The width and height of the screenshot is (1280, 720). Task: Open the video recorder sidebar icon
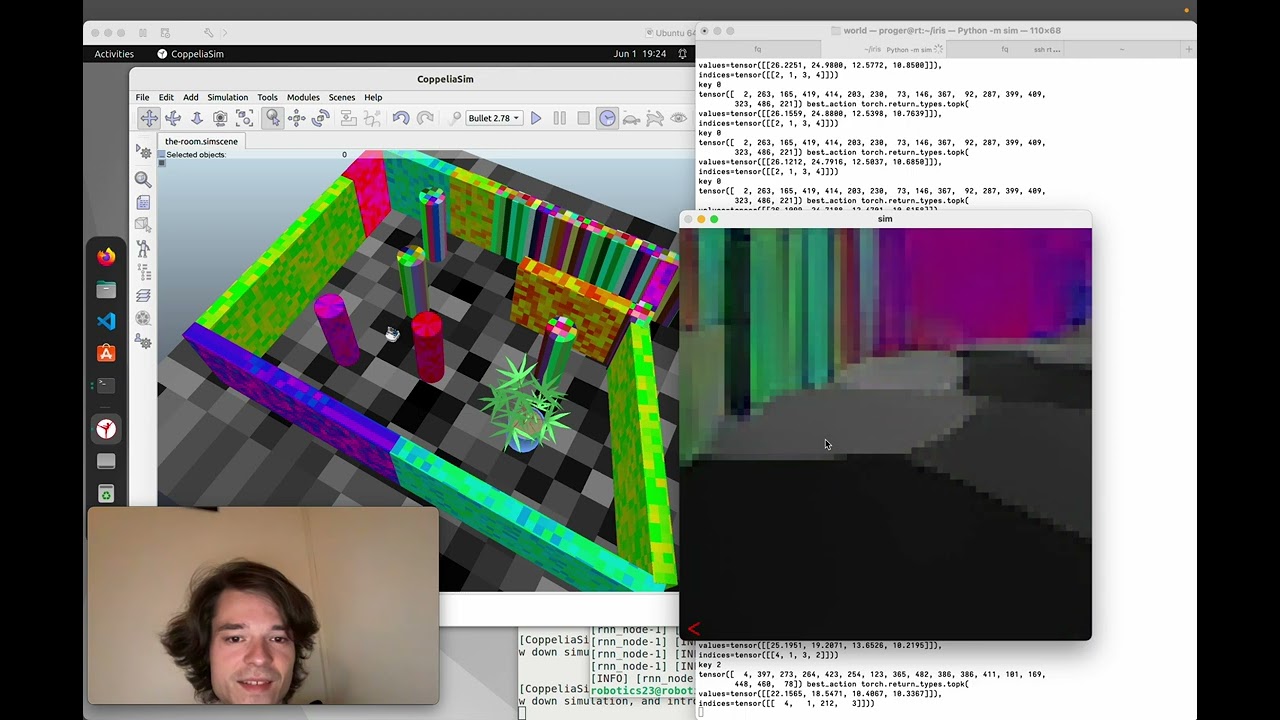click(143, 319)
